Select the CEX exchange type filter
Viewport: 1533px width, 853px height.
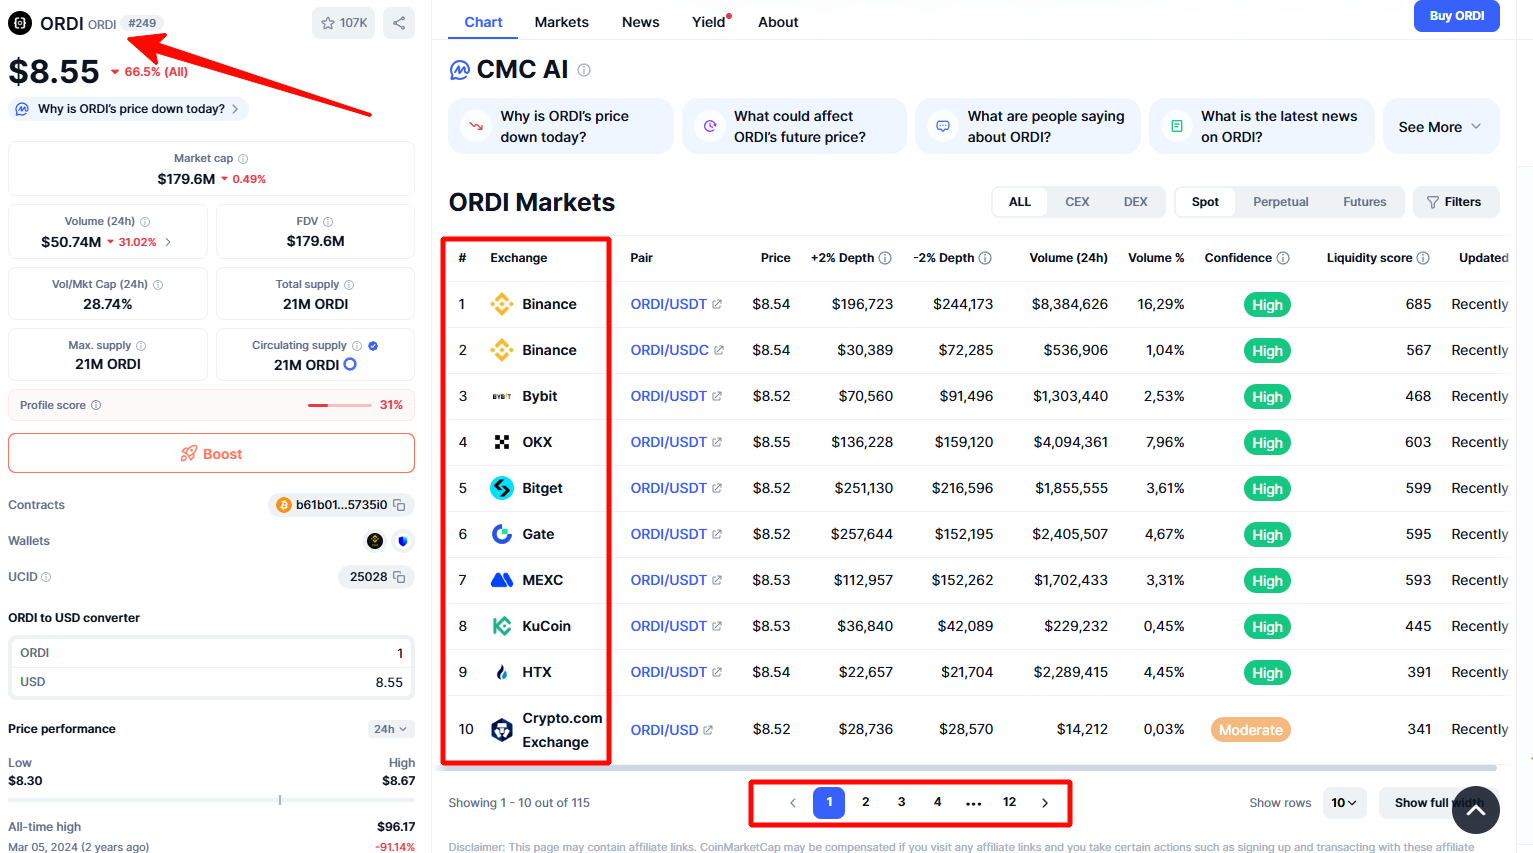(x=1077, y=202)
